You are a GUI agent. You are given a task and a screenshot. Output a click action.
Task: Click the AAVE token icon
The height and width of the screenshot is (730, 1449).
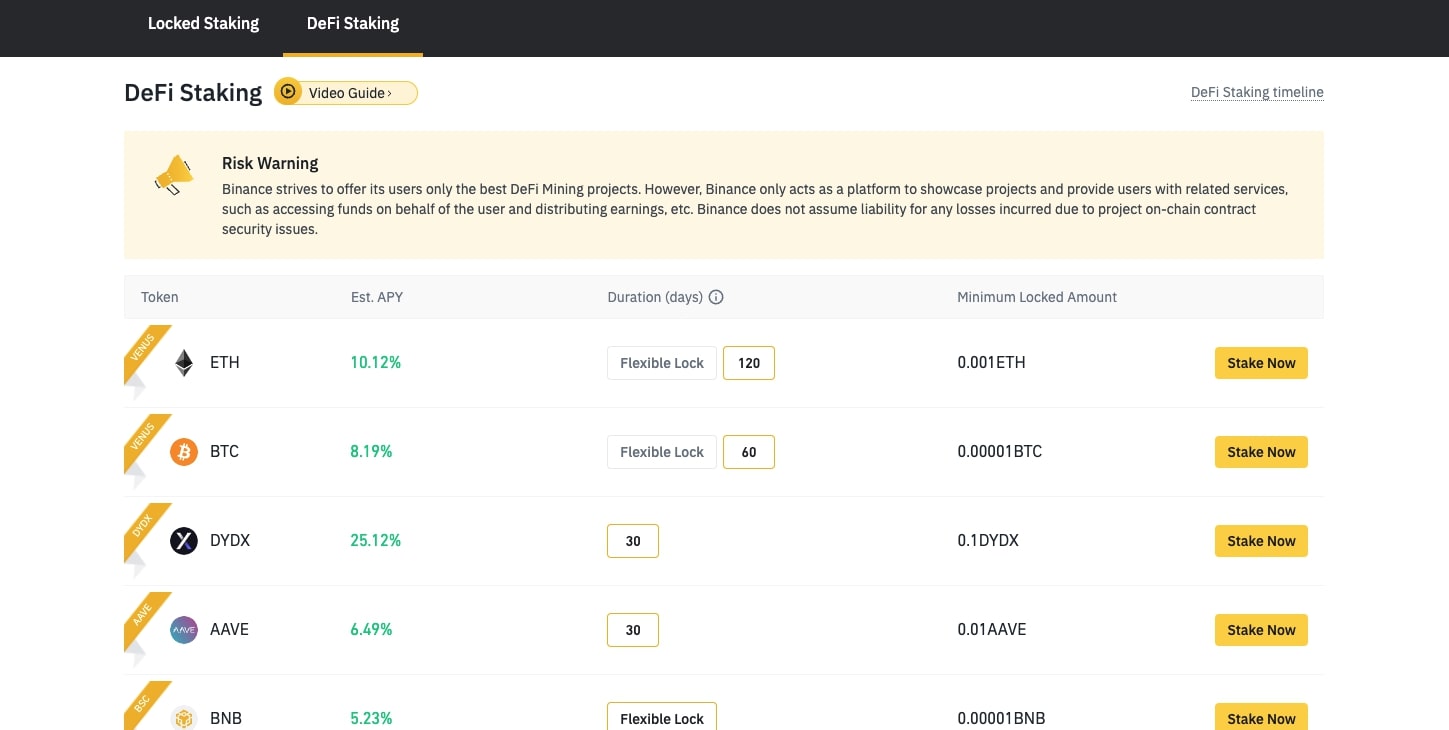point(184,630)
